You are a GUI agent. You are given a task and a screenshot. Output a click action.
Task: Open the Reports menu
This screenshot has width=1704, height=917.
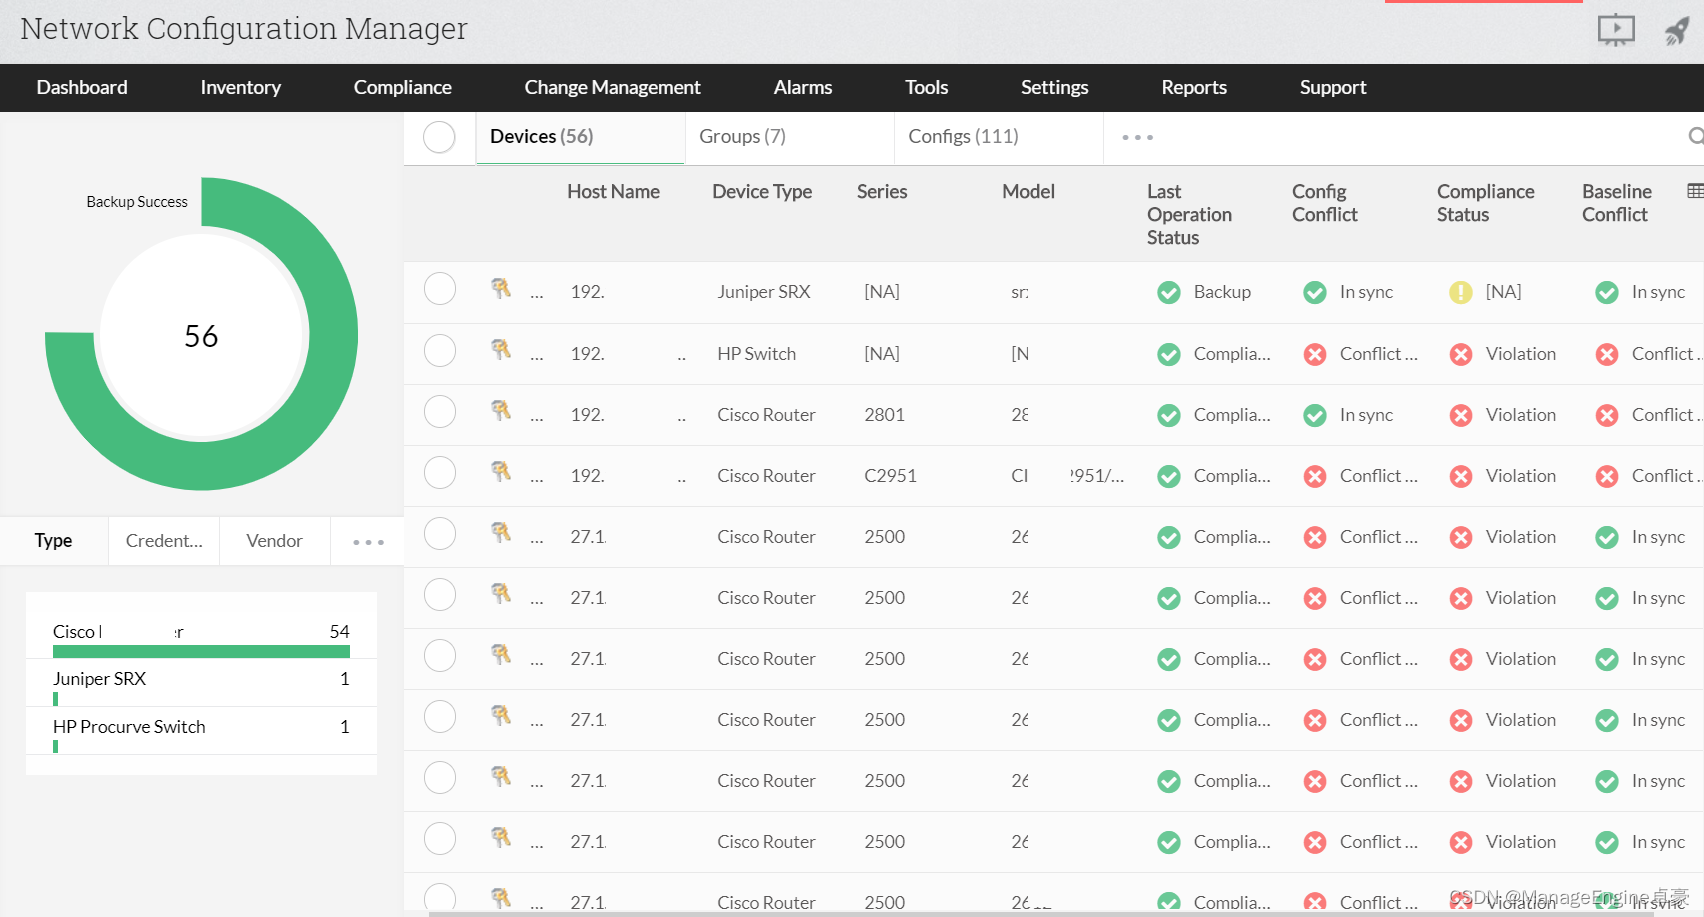(1194, 87)
